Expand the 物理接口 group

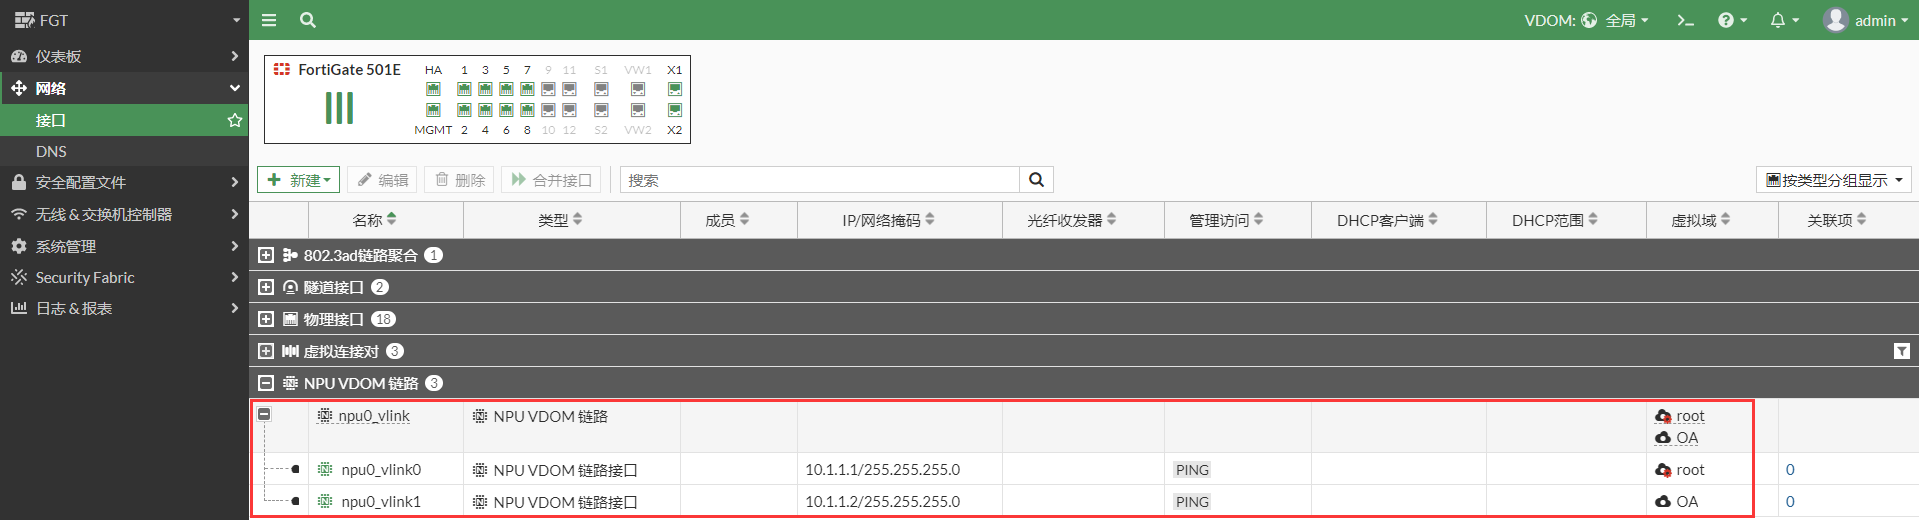(266, 319)
